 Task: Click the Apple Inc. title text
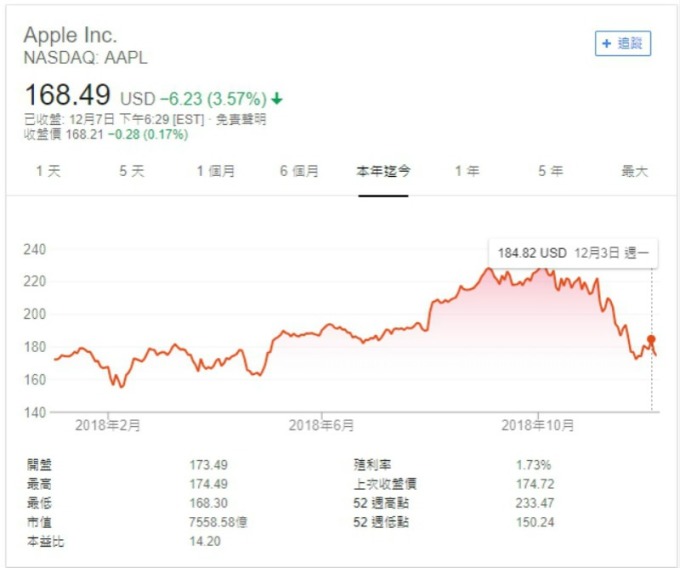70,35
